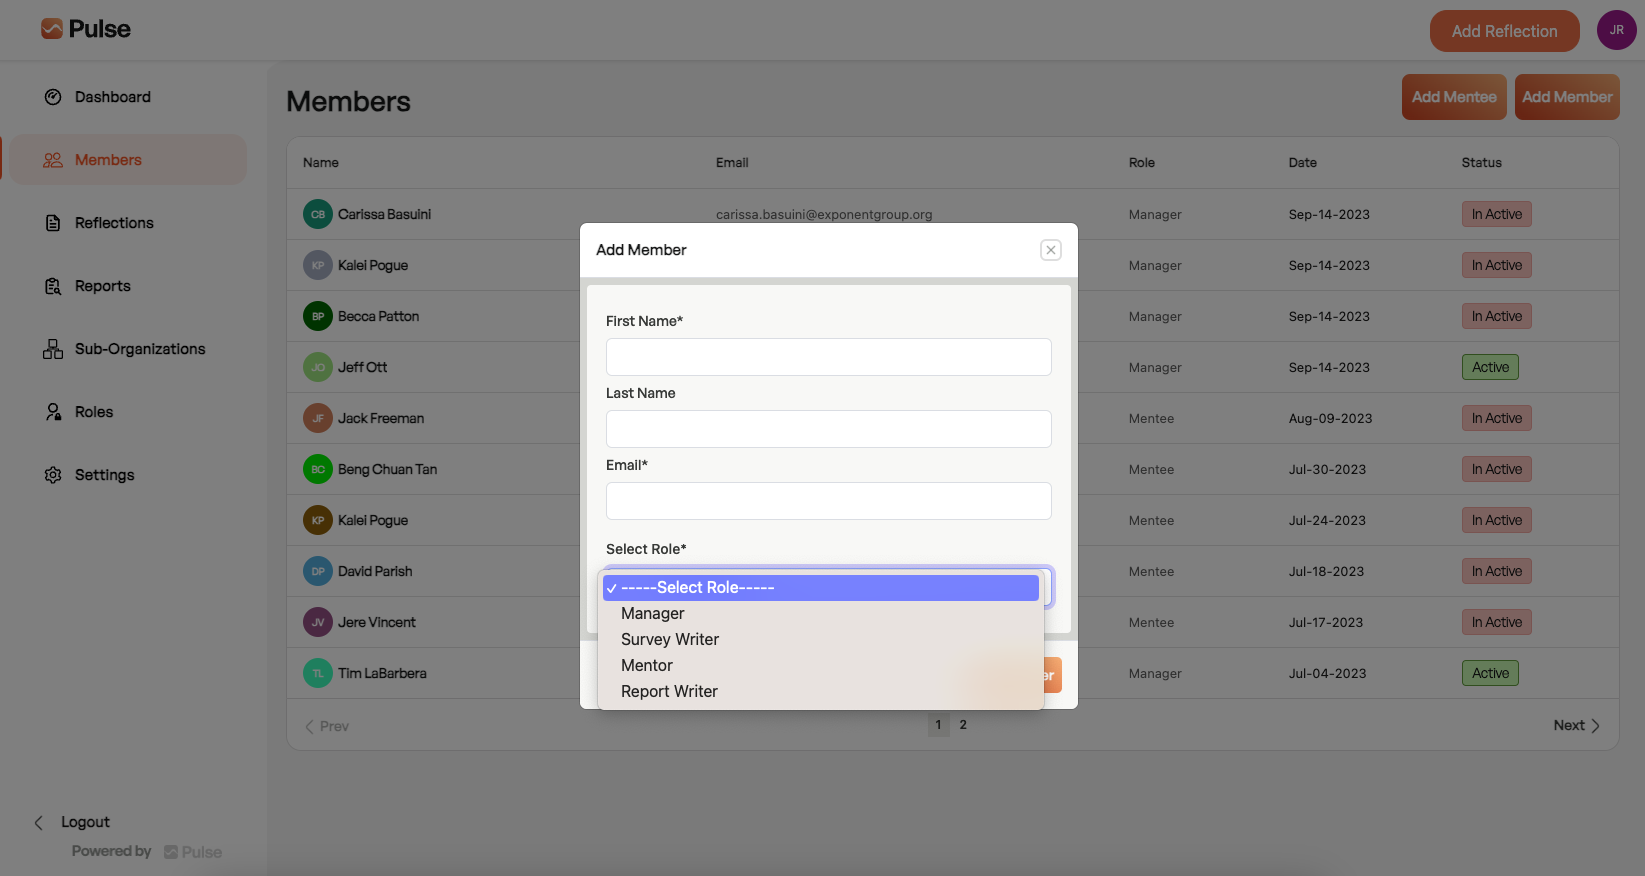Open the Dashboard gauge icon
1645x876 pixels.
point(53,97)
